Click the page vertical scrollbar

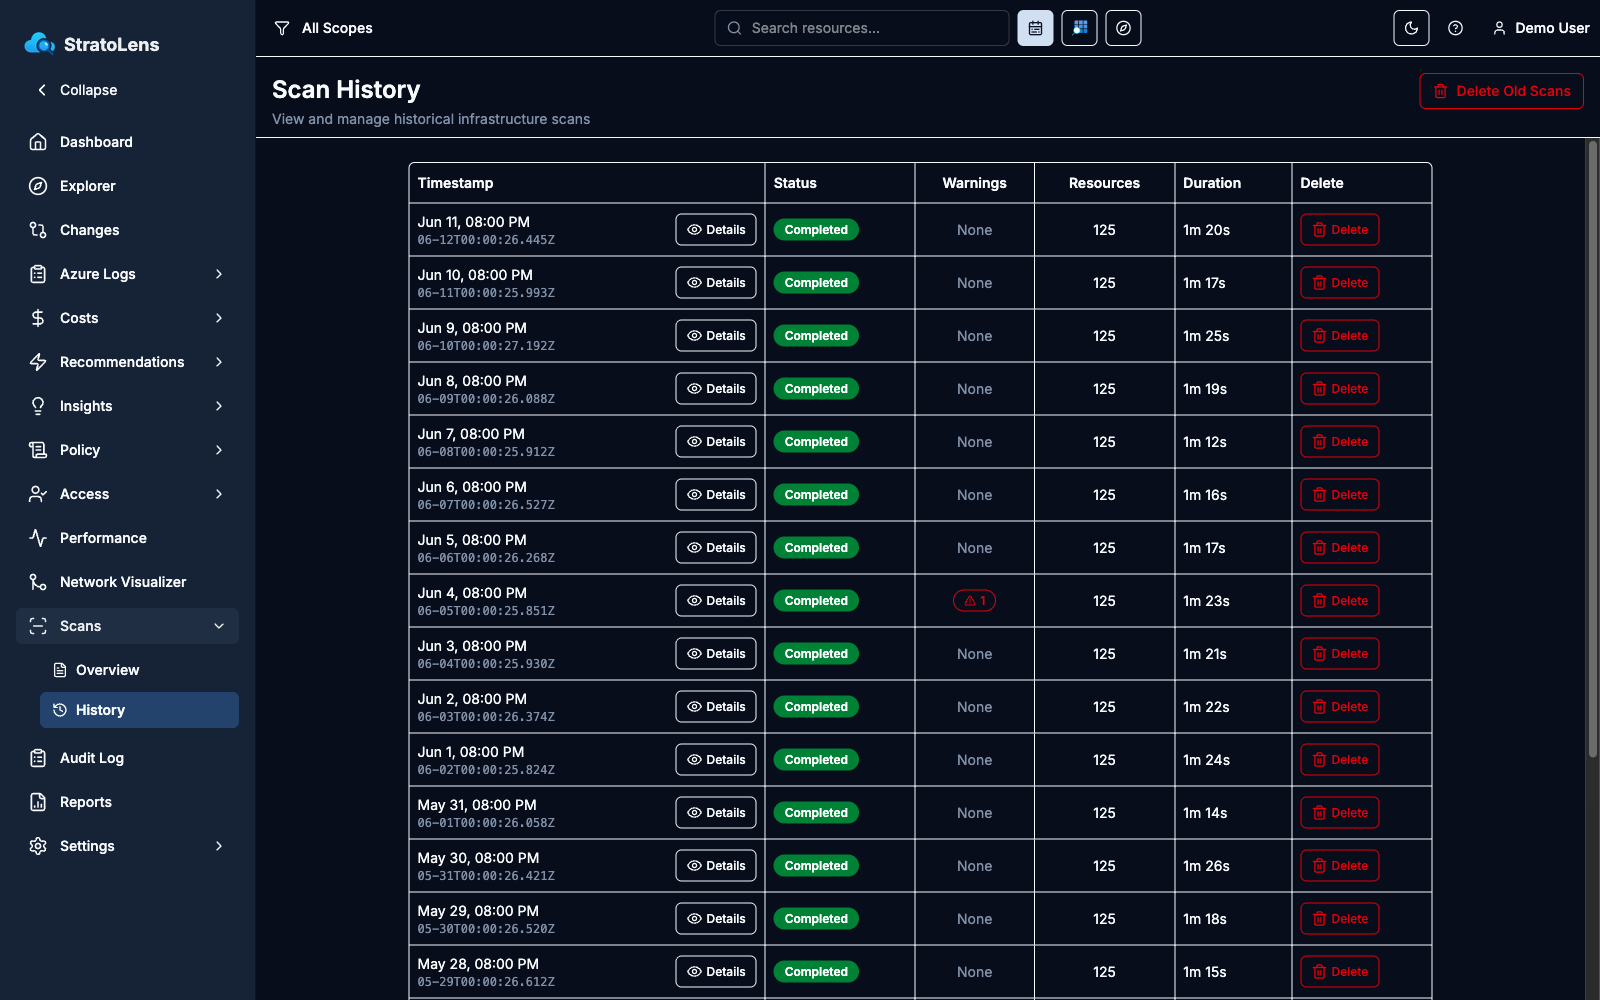coord(1593,450)
